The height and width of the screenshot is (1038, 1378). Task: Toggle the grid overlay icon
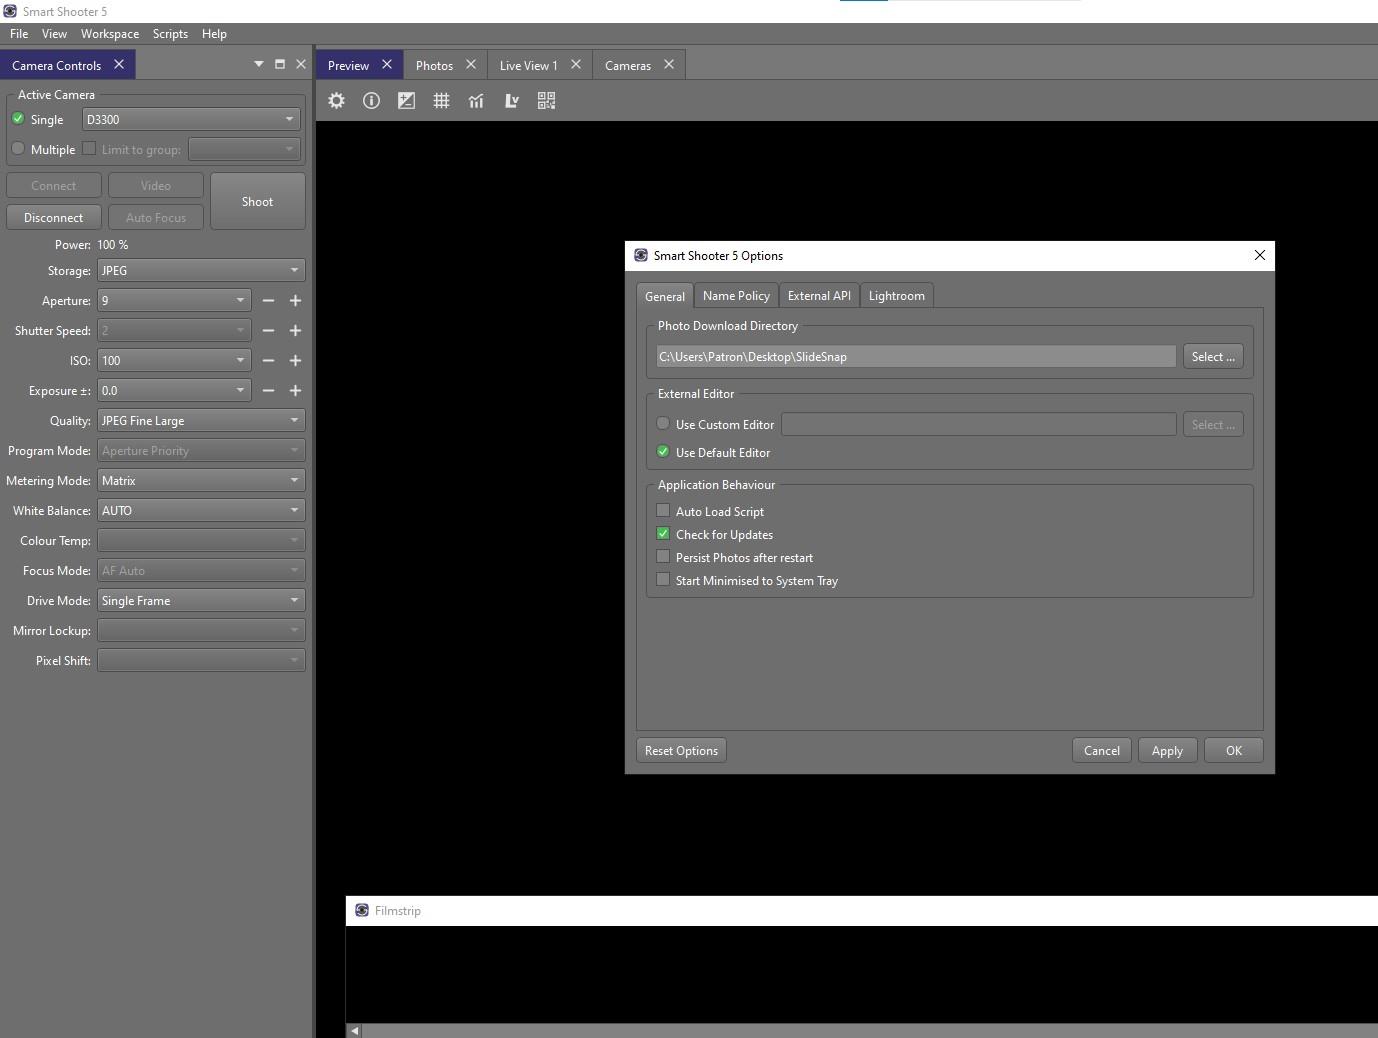point(441,101)
